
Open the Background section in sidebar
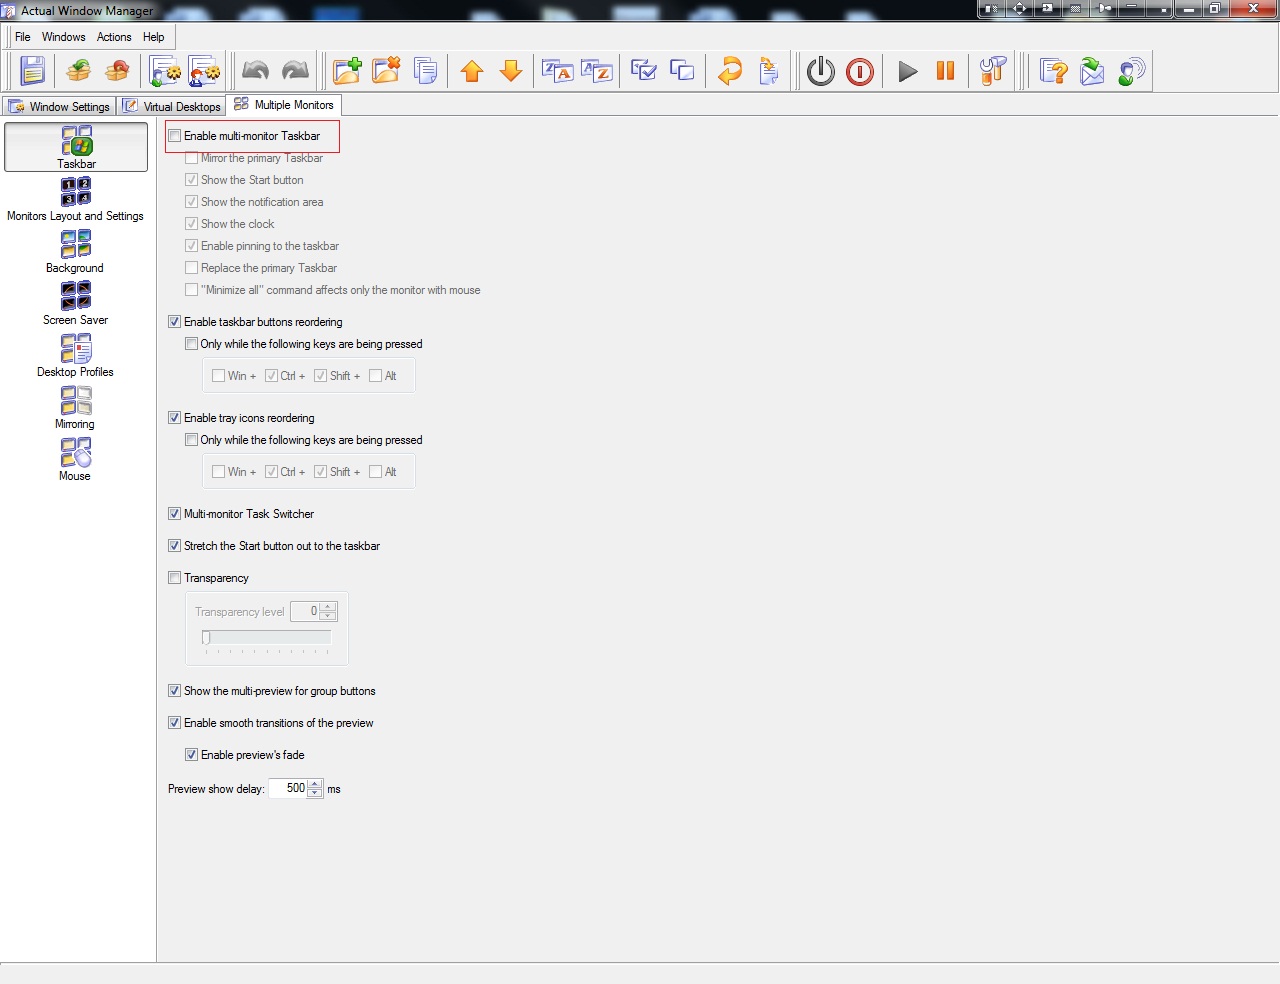(x=76, y=251)
